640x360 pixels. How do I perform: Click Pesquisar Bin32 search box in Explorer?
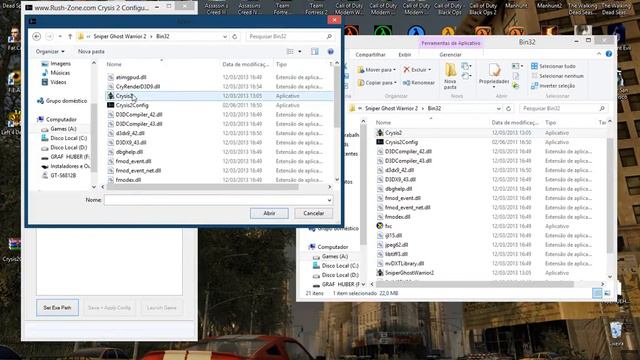click(563, 109)
